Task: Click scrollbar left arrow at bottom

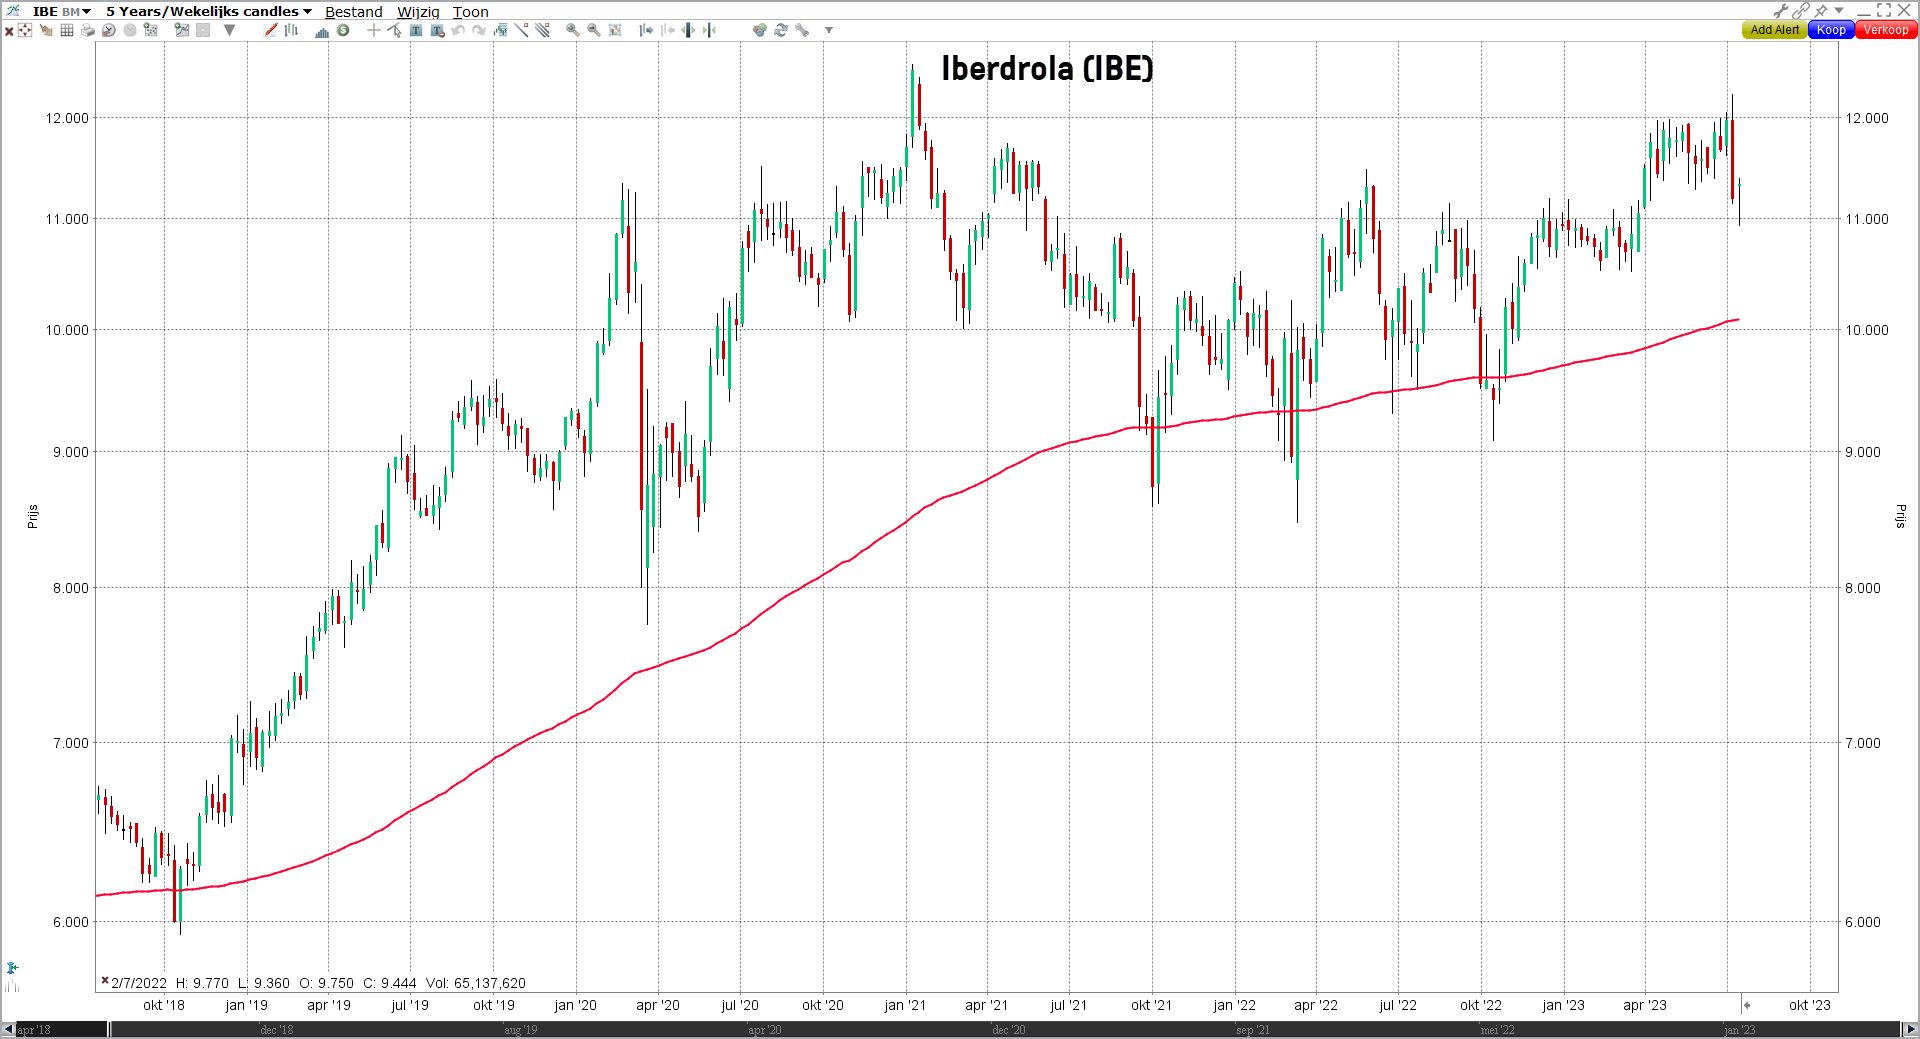Action: (8, 1029)
